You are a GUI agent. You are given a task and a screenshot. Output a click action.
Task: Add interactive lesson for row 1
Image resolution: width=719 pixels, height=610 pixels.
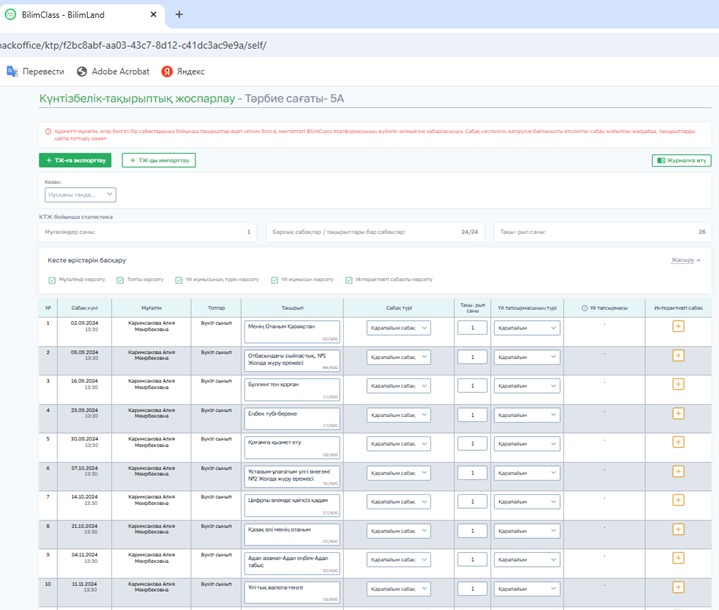pyautogui.click(x=678, y=327)
